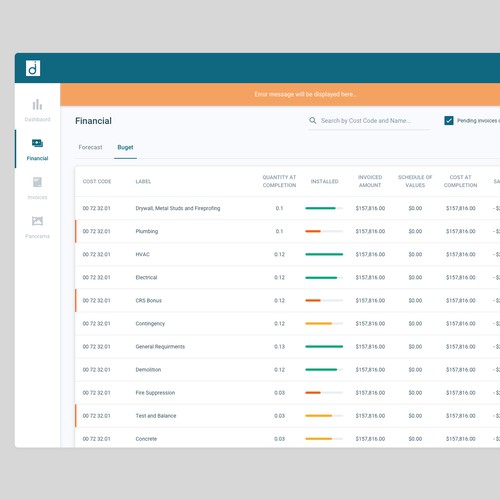The height and width of the screenshot is (500, 500).
Task: Click schedule of values in Electrical row
Action: [x=415, y=277]
